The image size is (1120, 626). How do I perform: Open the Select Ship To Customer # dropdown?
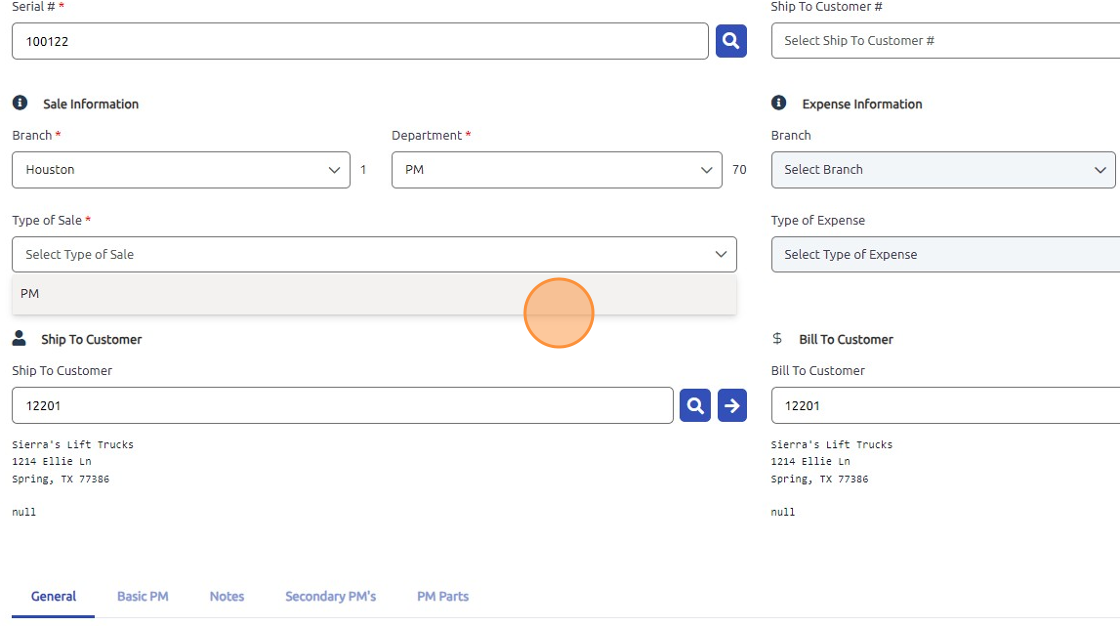point(946,41)
